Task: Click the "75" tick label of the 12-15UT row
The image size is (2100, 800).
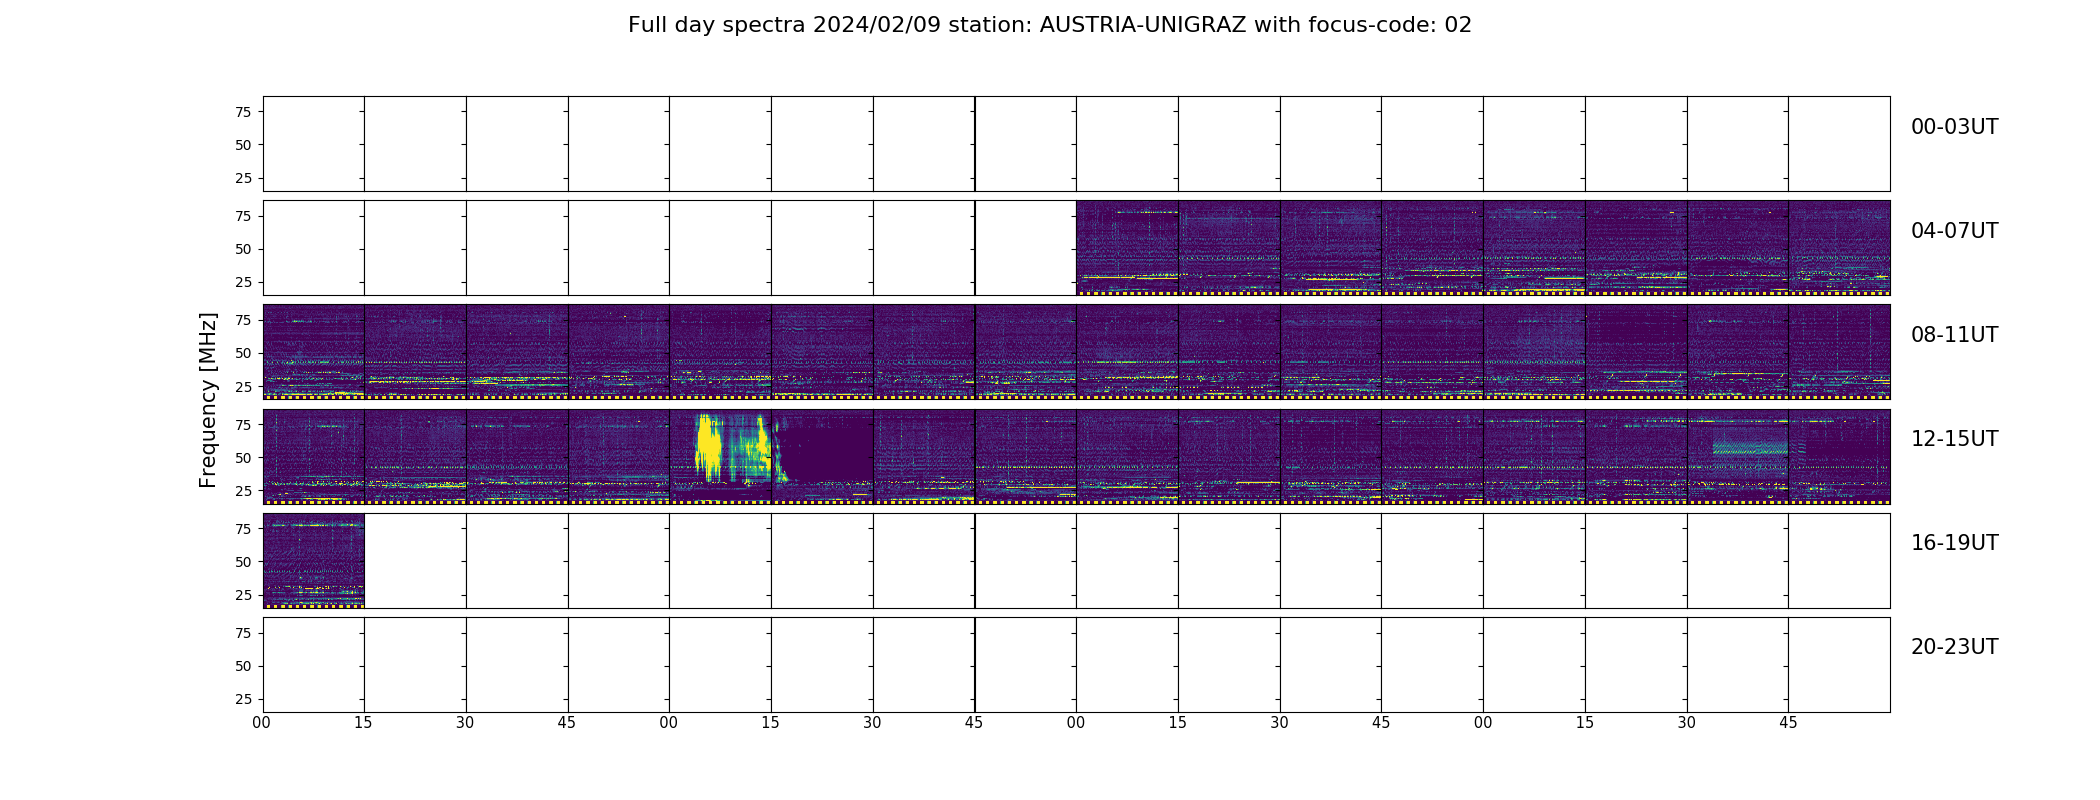Action: click(243, 425)
